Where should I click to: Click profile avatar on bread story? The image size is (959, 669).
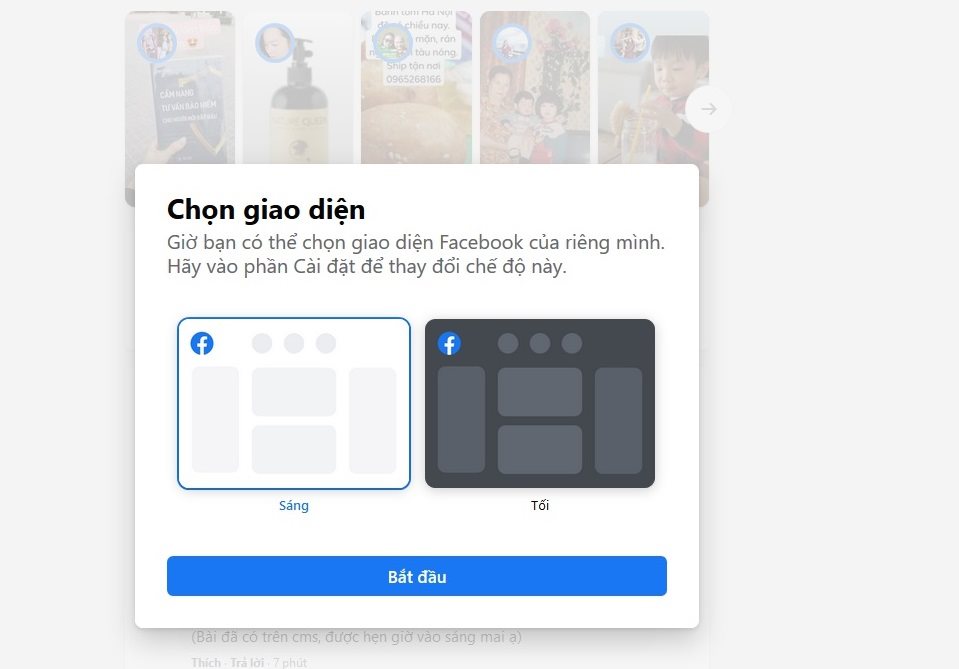tap(393, 43)
